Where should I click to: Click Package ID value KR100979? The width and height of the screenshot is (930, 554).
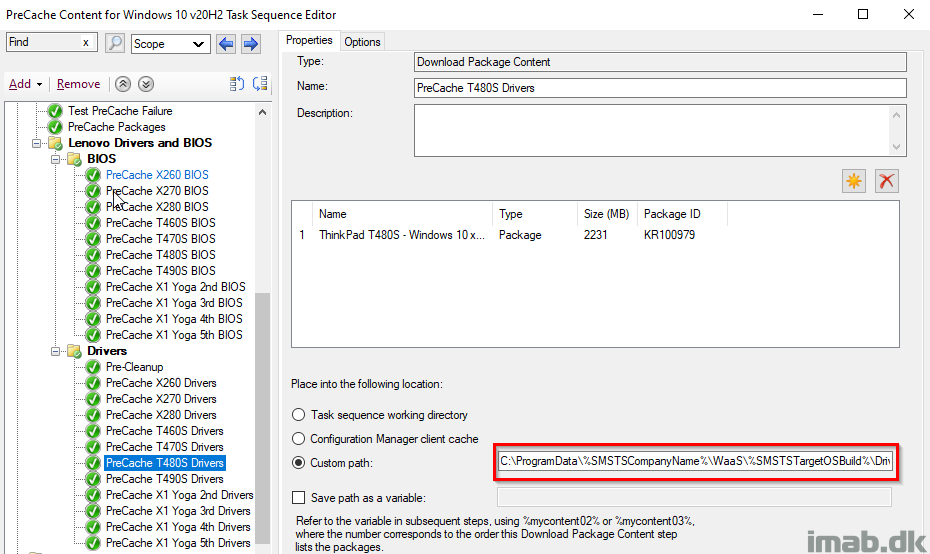pyautogui.click(x=669, y=235)
